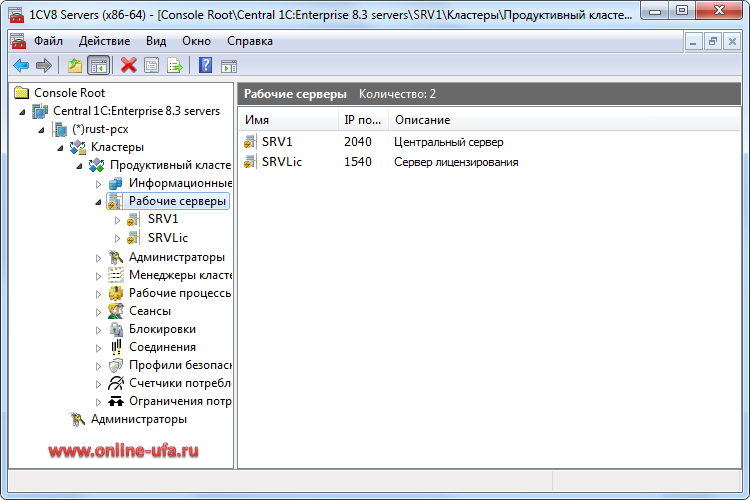This screenshot has width=750, height=500.
Task: Click the Блокировки lock icon
Action: click(116, 329)
